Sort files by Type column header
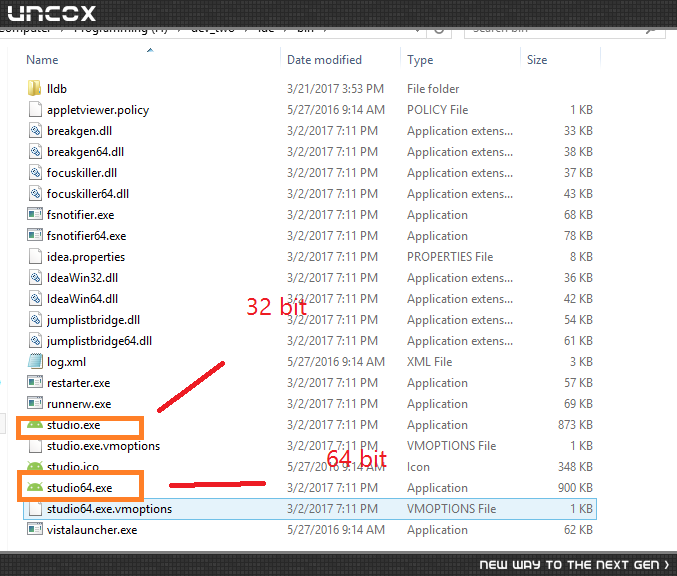Viewport: 677px width, 576px height. (x=420, y=60)
